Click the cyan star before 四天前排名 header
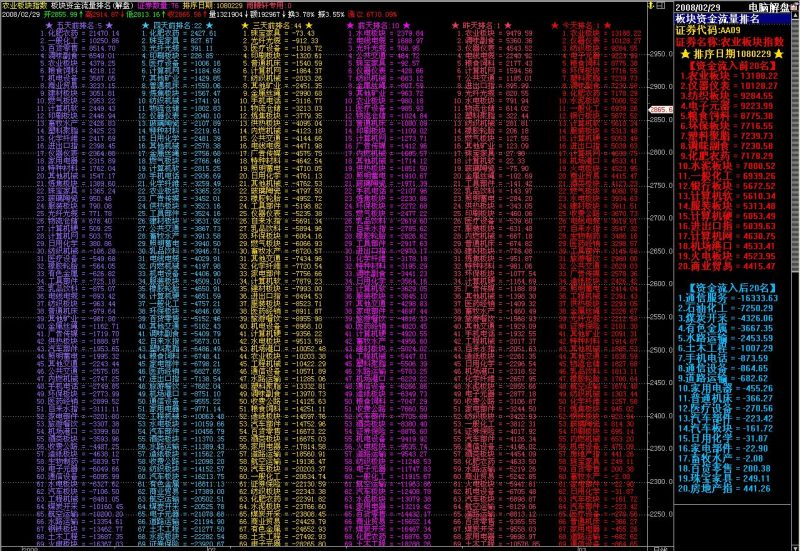 [x=145, y=25]
